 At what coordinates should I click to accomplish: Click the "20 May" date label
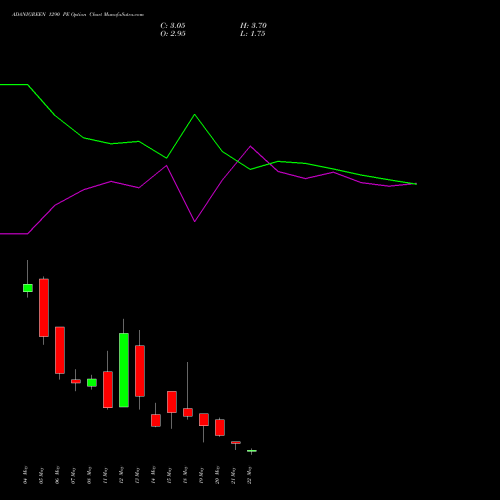218,475
